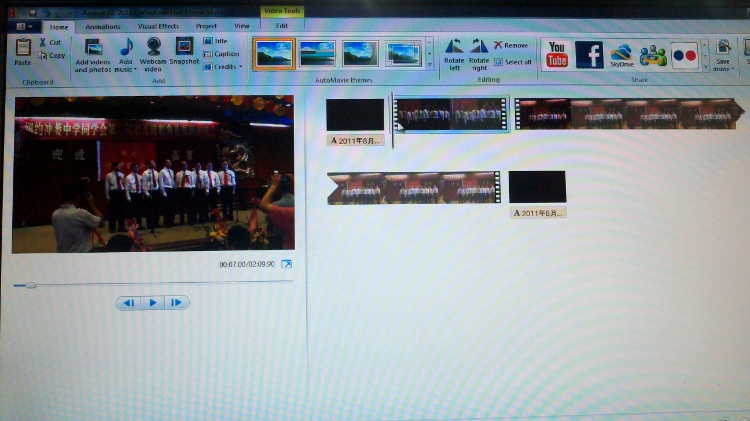Step to the next frame
Viewport: 750px width, 421px height.
(175, 302)
